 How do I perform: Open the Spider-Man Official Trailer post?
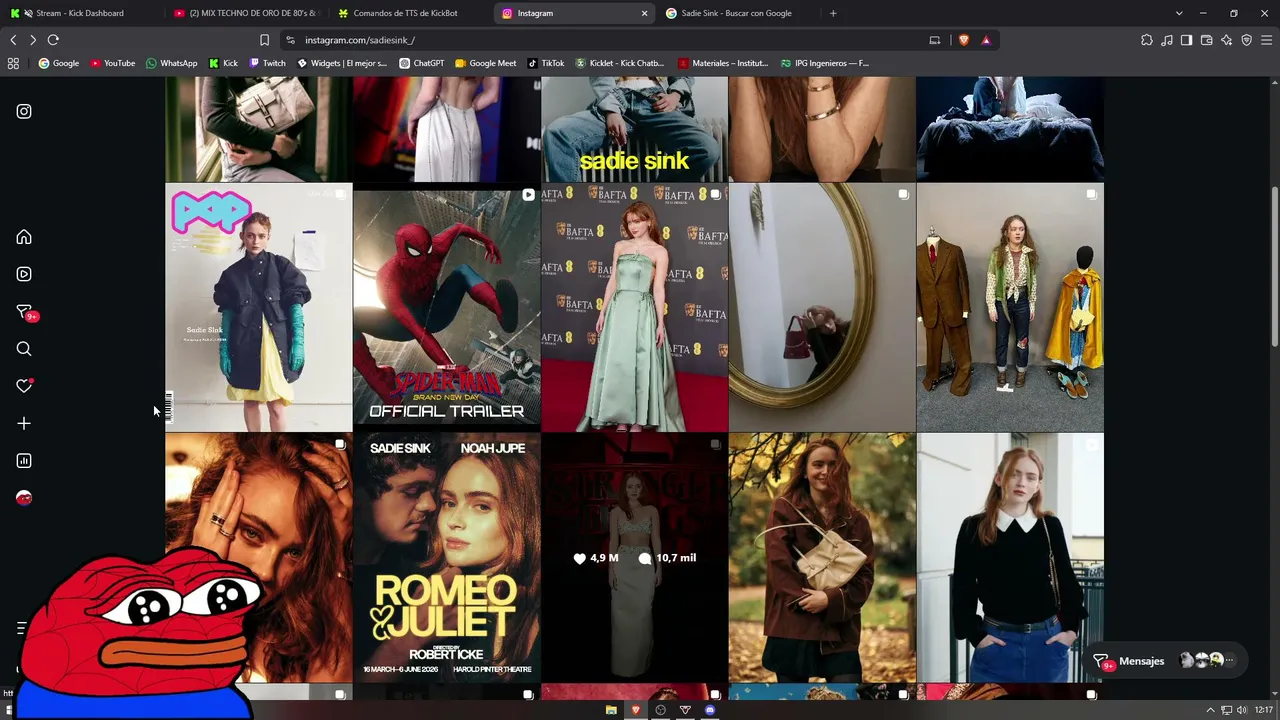pos(447,307)
